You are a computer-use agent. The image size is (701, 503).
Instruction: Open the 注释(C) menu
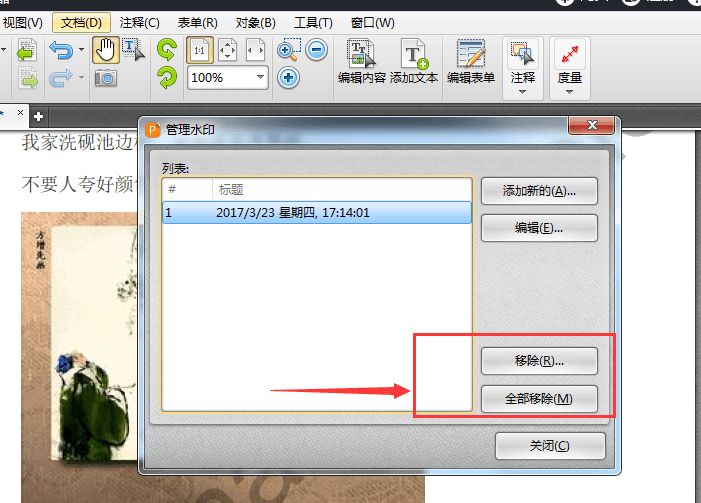139,23
